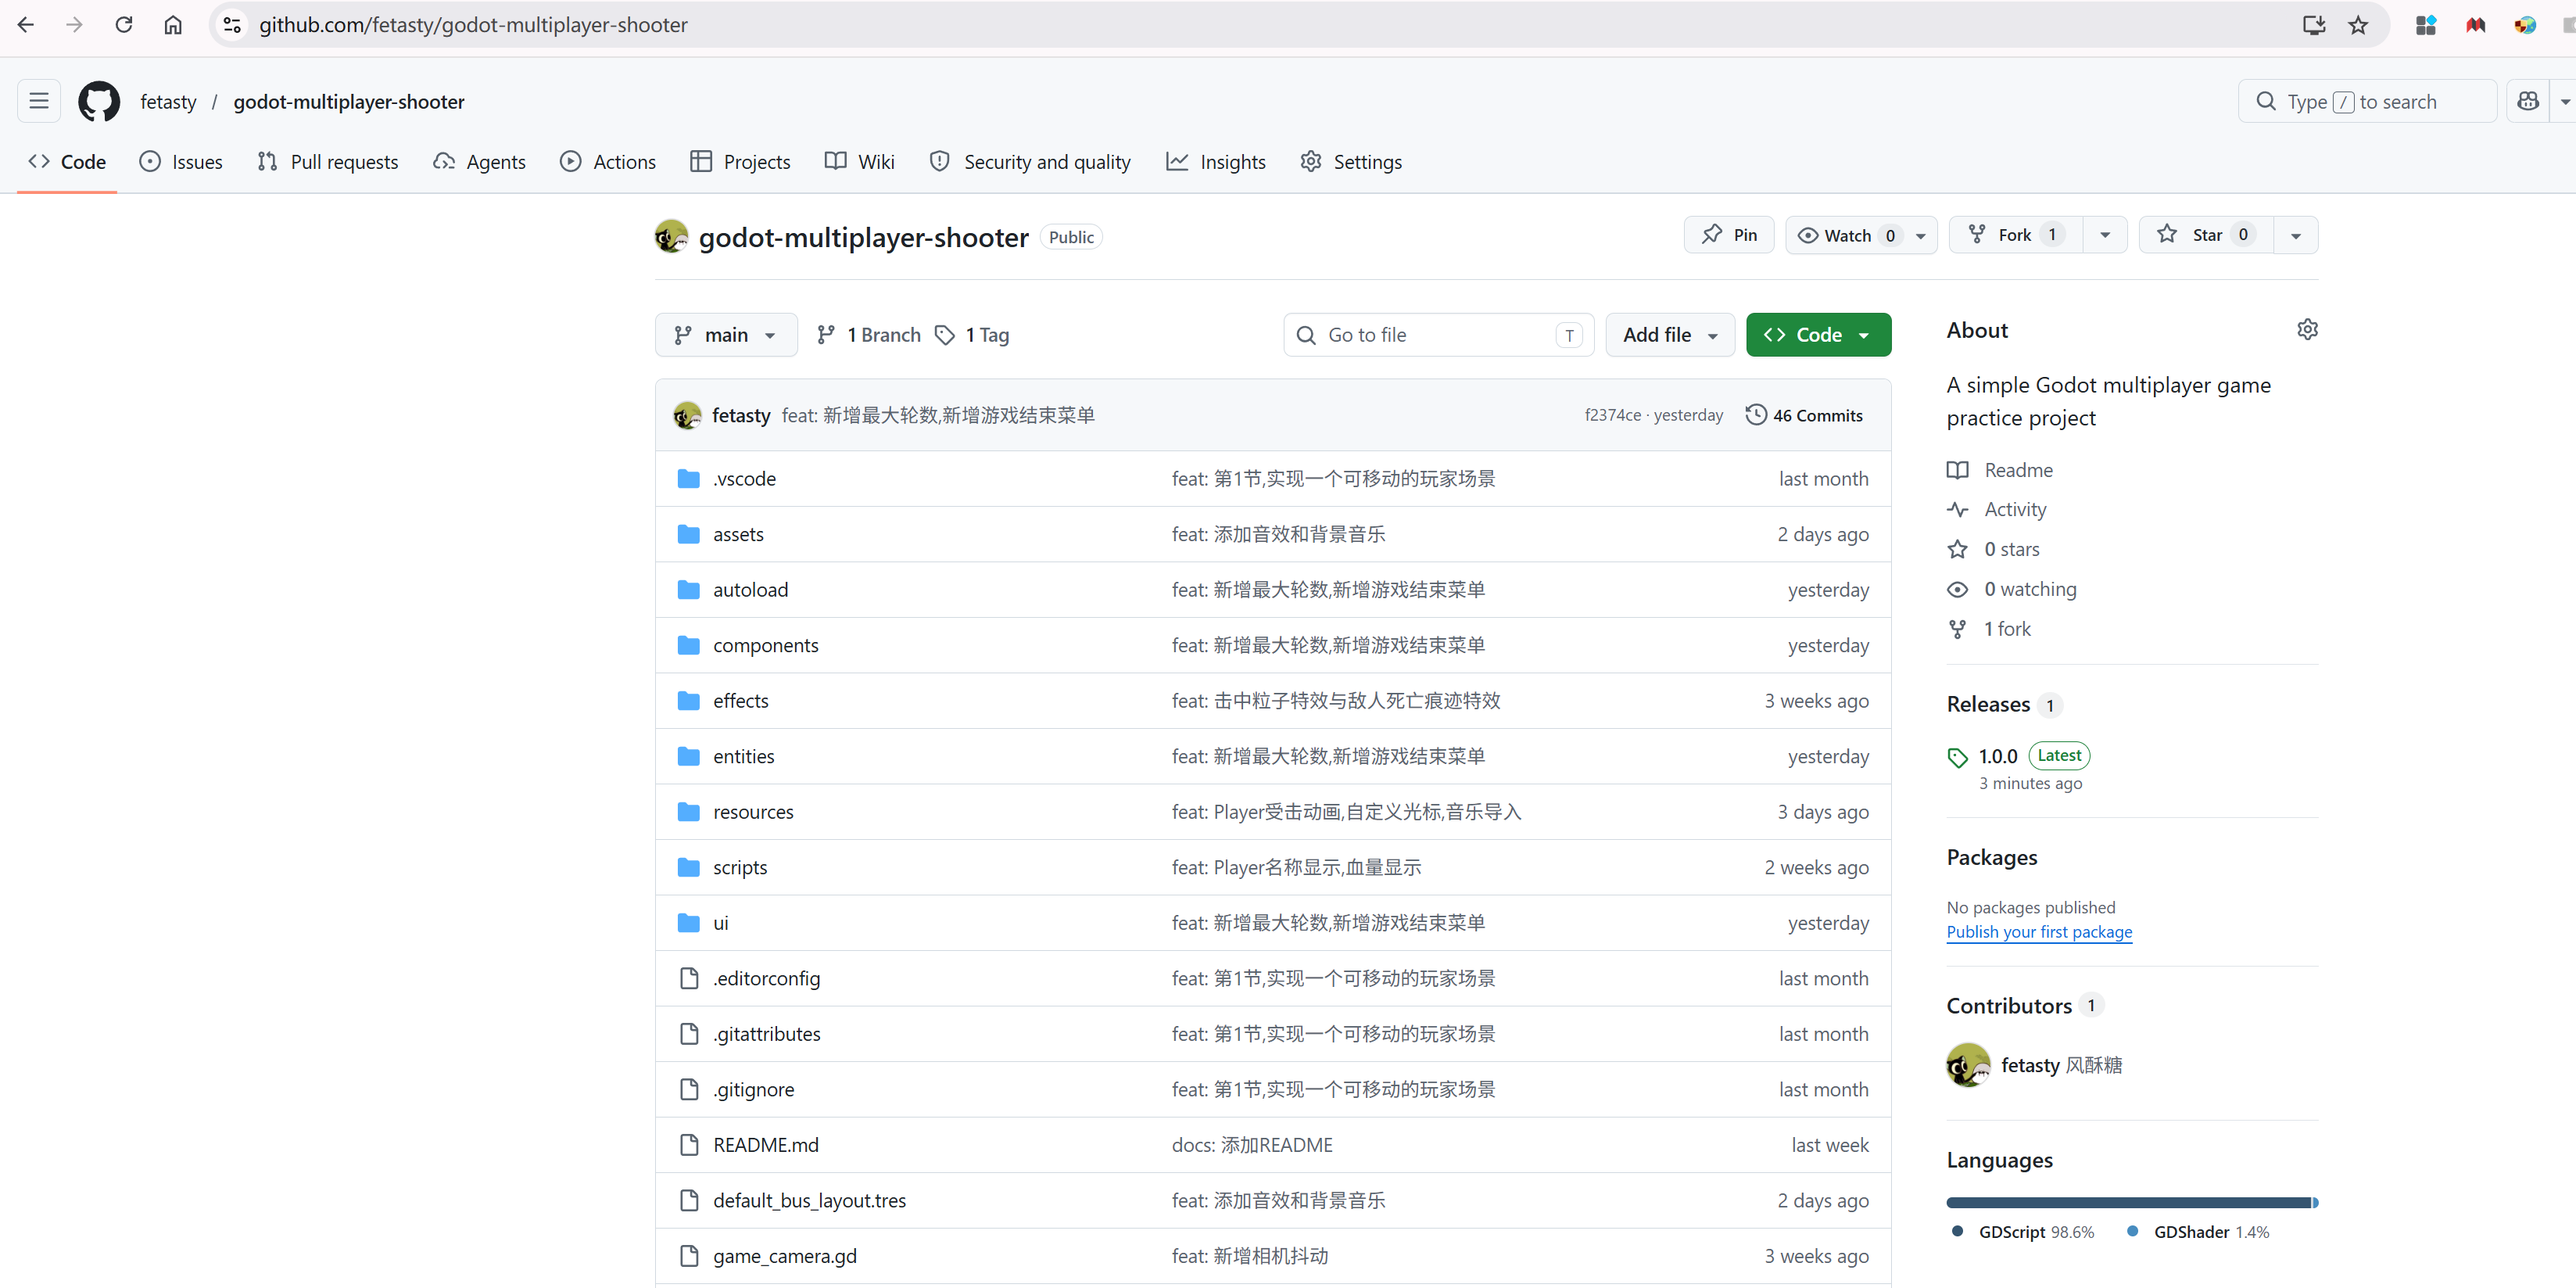Toggle Watch for this repository
Screen dimensions: 2576x1288
click(x=1846, y=235)
